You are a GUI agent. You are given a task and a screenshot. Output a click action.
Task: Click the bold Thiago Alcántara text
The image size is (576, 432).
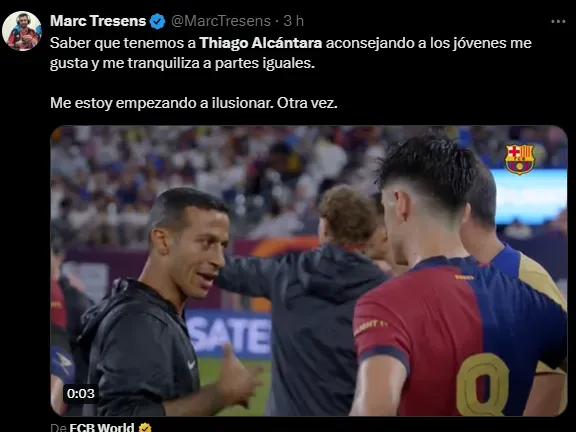point(261,43)
